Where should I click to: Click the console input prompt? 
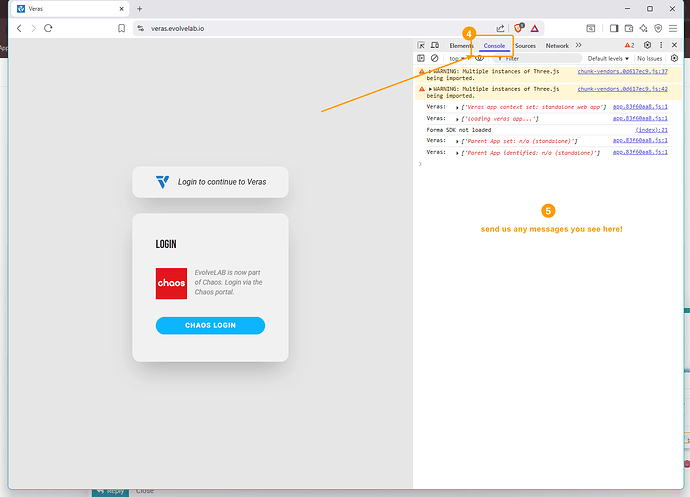546,164
